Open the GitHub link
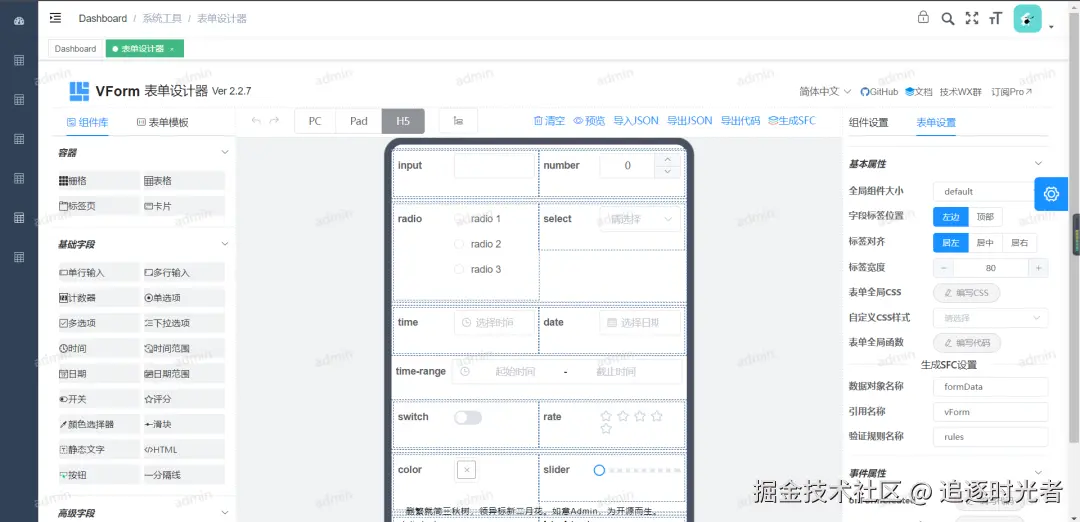Viewport: 1080px width, 522px height. point(879,92)
